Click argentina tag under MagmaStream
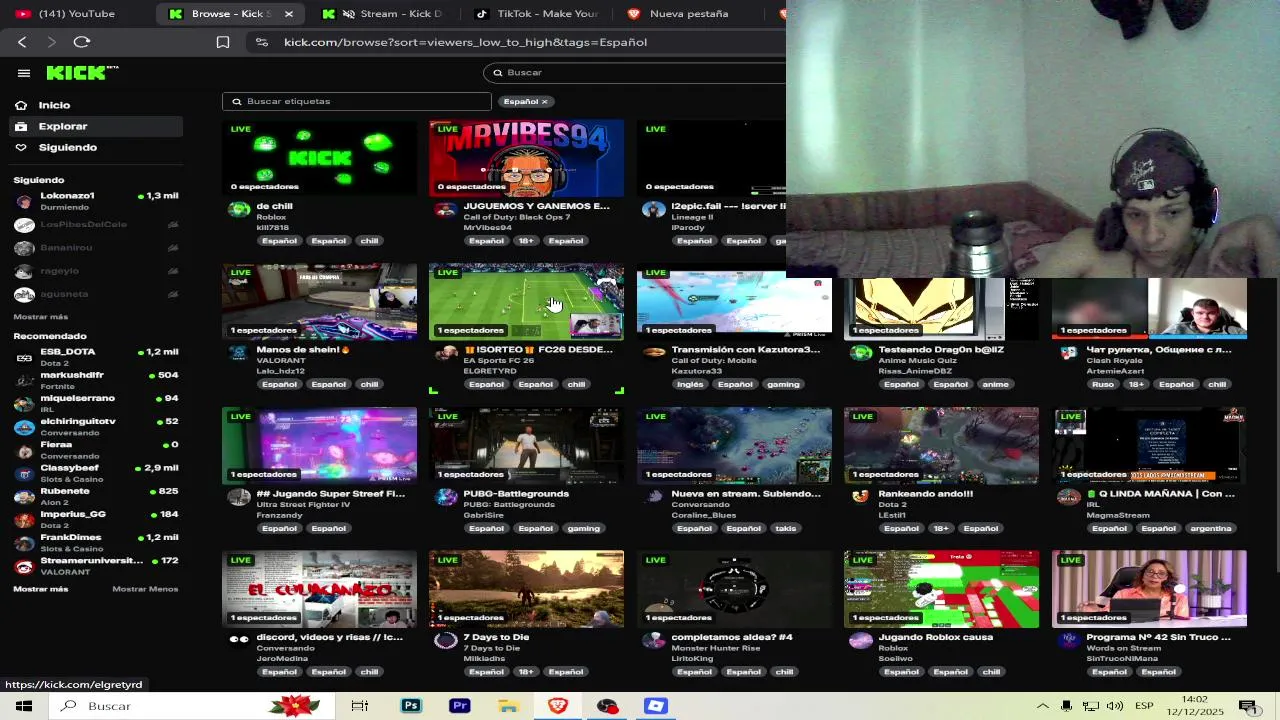 point(1211,529)
